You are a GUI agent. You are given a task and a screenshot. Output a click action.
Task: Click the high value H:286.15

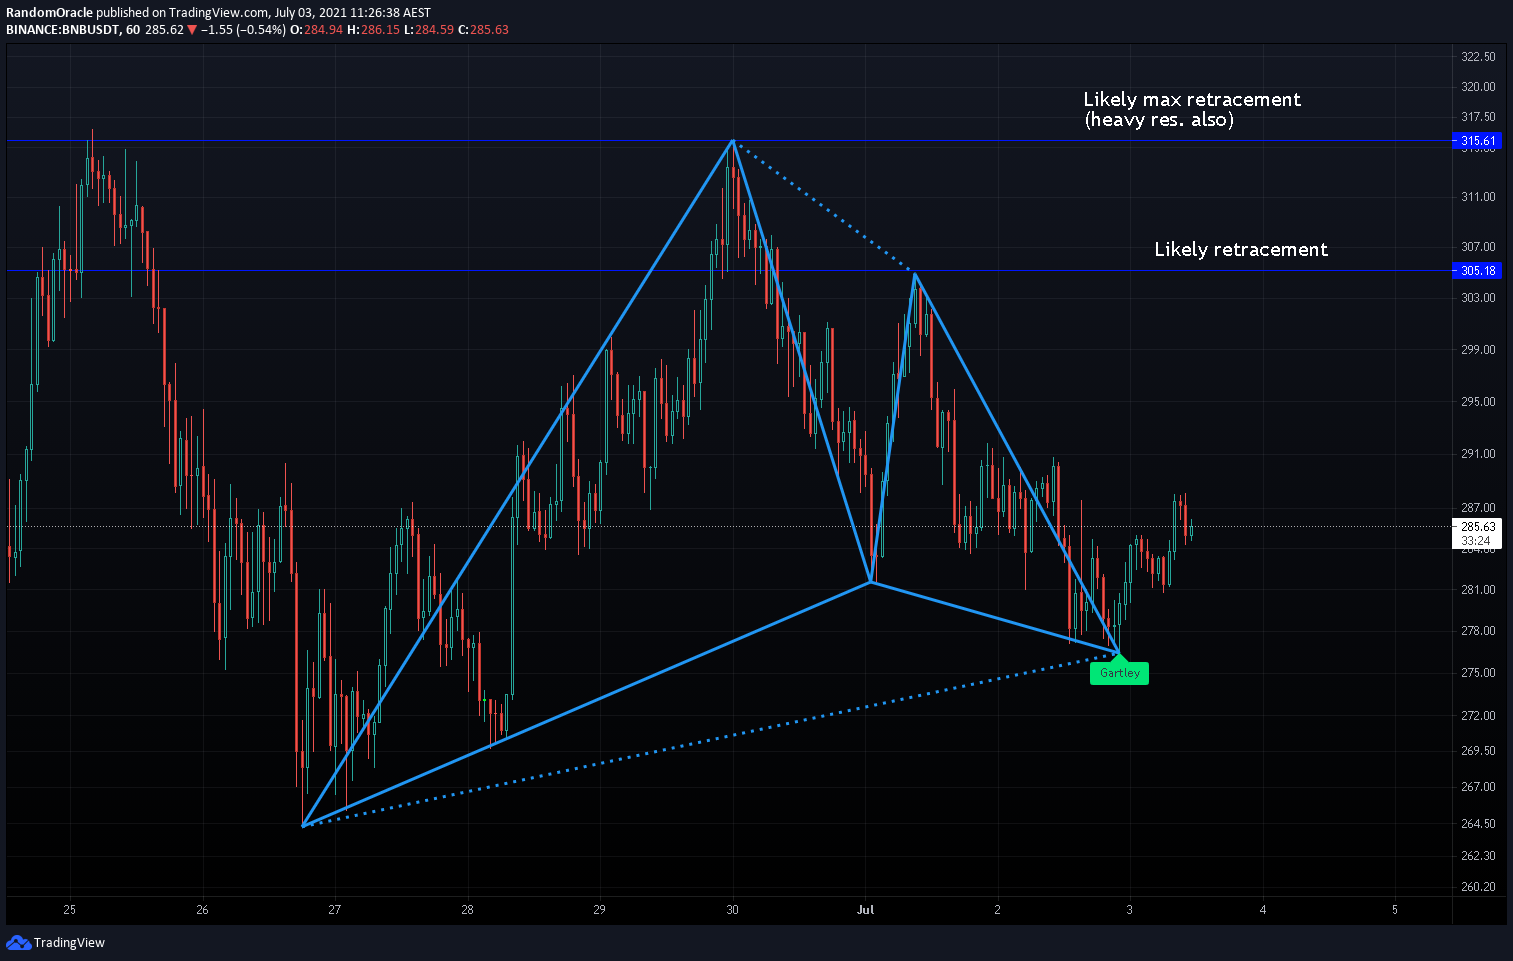[x=373, y=30]
